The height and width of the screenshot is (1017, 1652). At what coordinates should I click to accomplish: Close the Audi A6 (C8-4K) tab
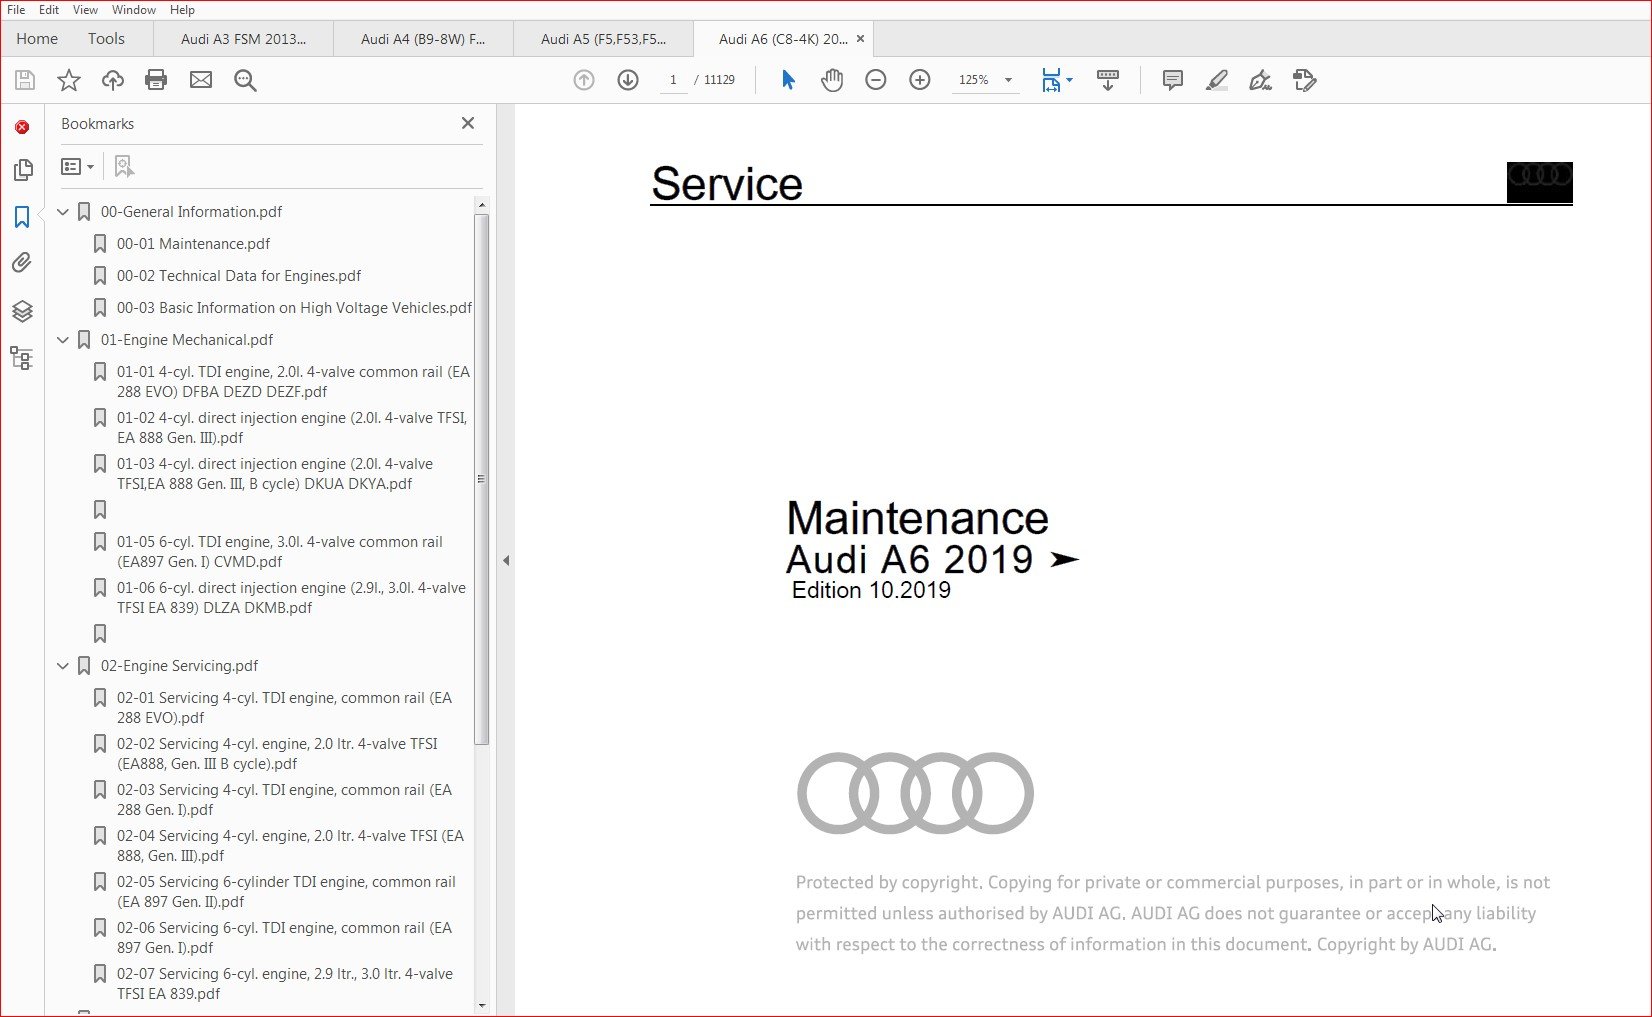[x=860, y=39]
